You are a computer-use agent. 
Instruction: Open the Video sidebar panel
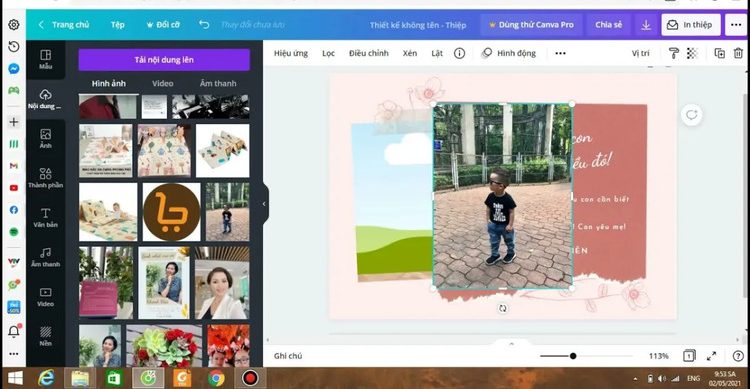pyautogui.click(x=45, y=297)
